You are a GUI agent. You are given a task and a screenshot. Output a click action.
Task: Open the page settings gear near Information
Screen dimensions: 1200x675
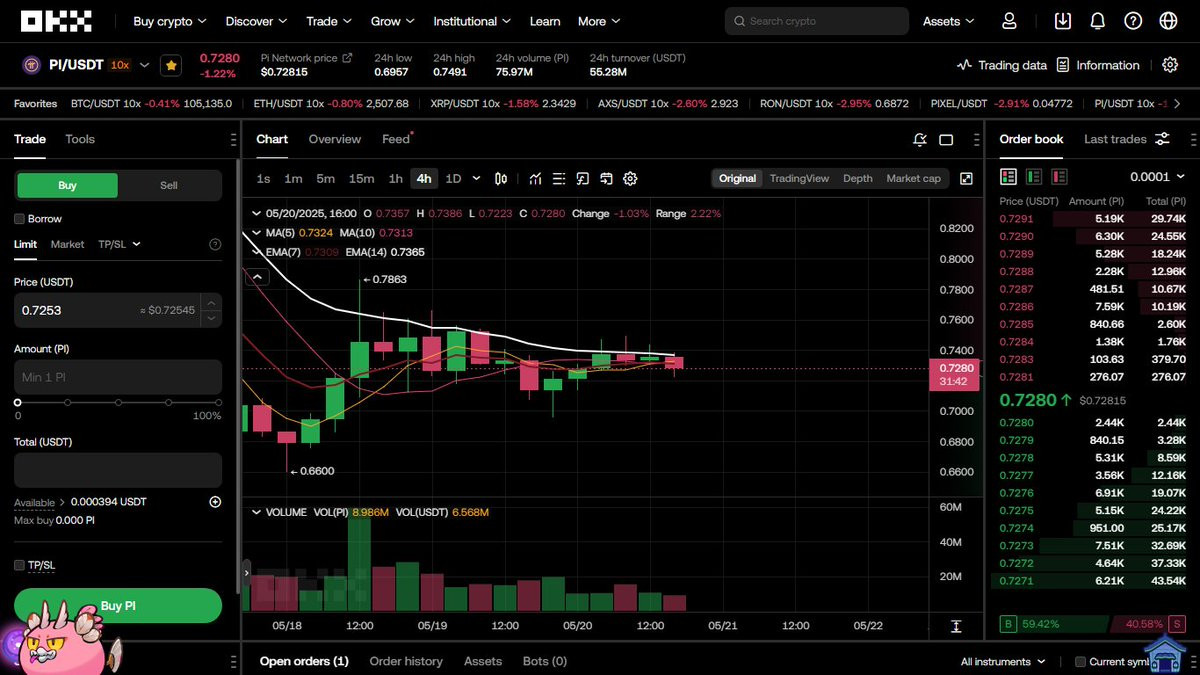tap(1170, 65)
